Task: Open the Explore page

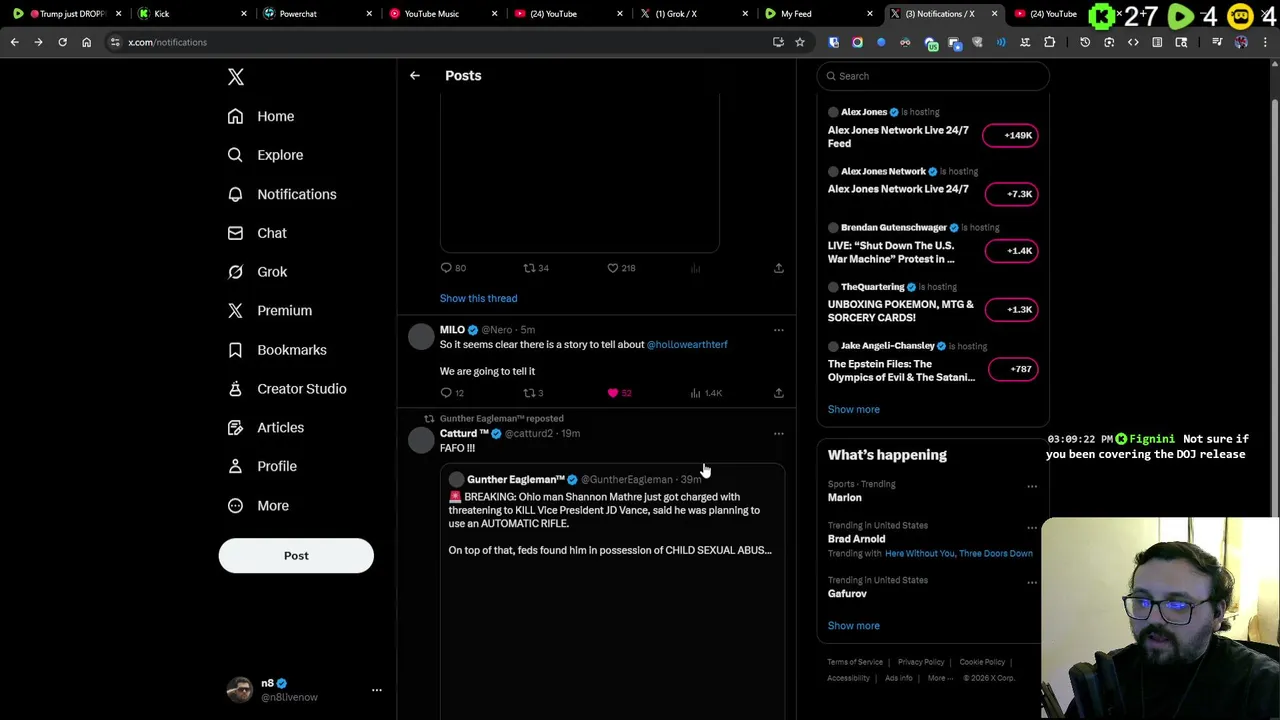Action: point(265,155)
